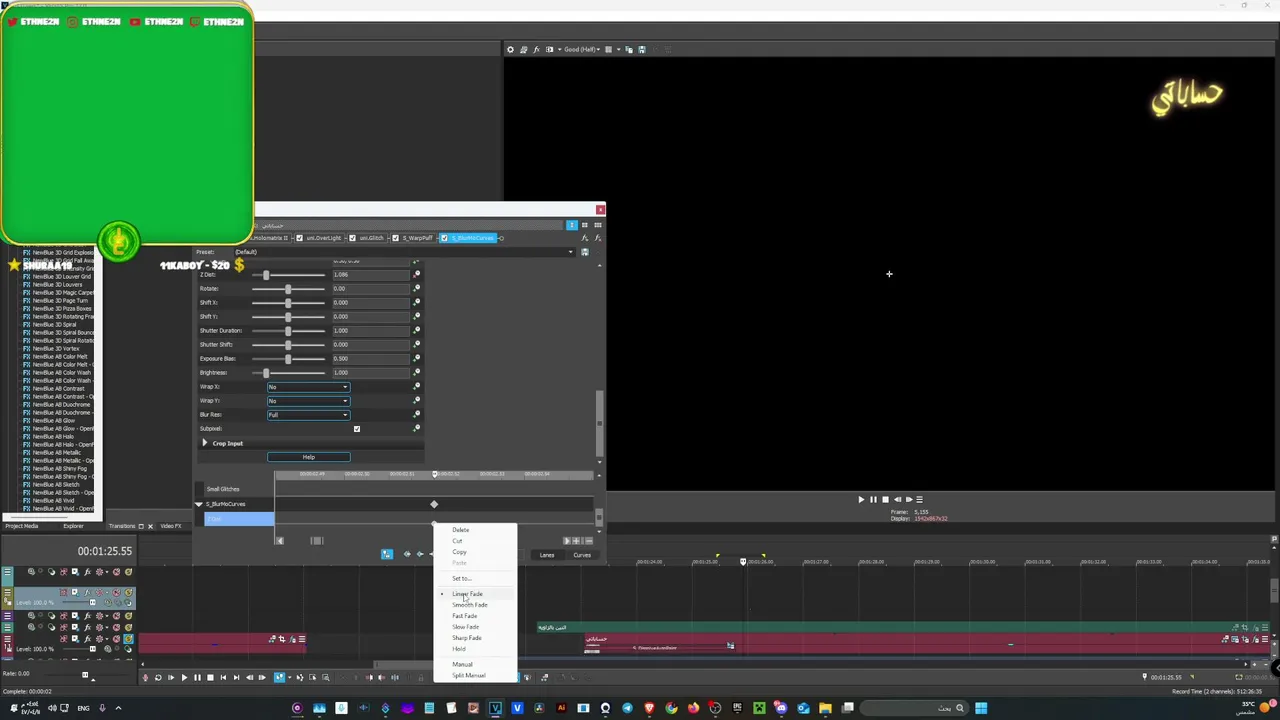Collapse S_BlurMoCurves keyframe lane group

[199, 504]
